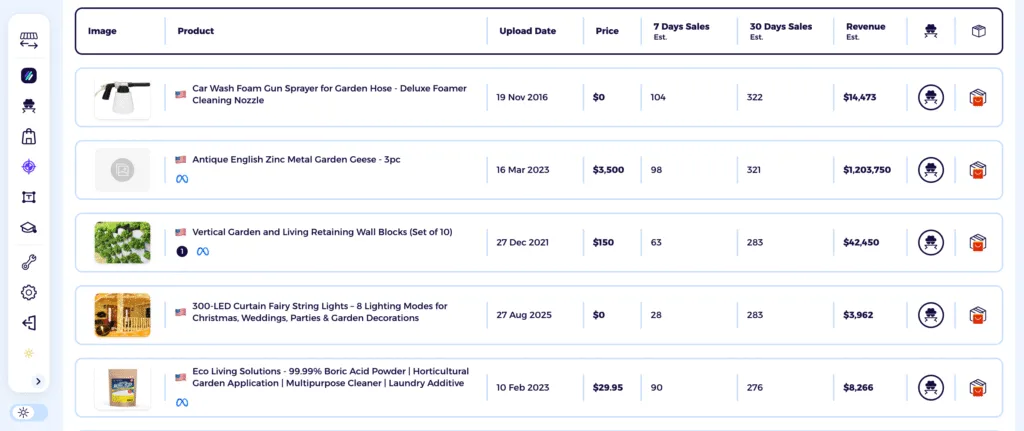Click spy icon for Car Wash Foam Gun
This screenshot has width=1024, height=431.
tap(931, 97)
